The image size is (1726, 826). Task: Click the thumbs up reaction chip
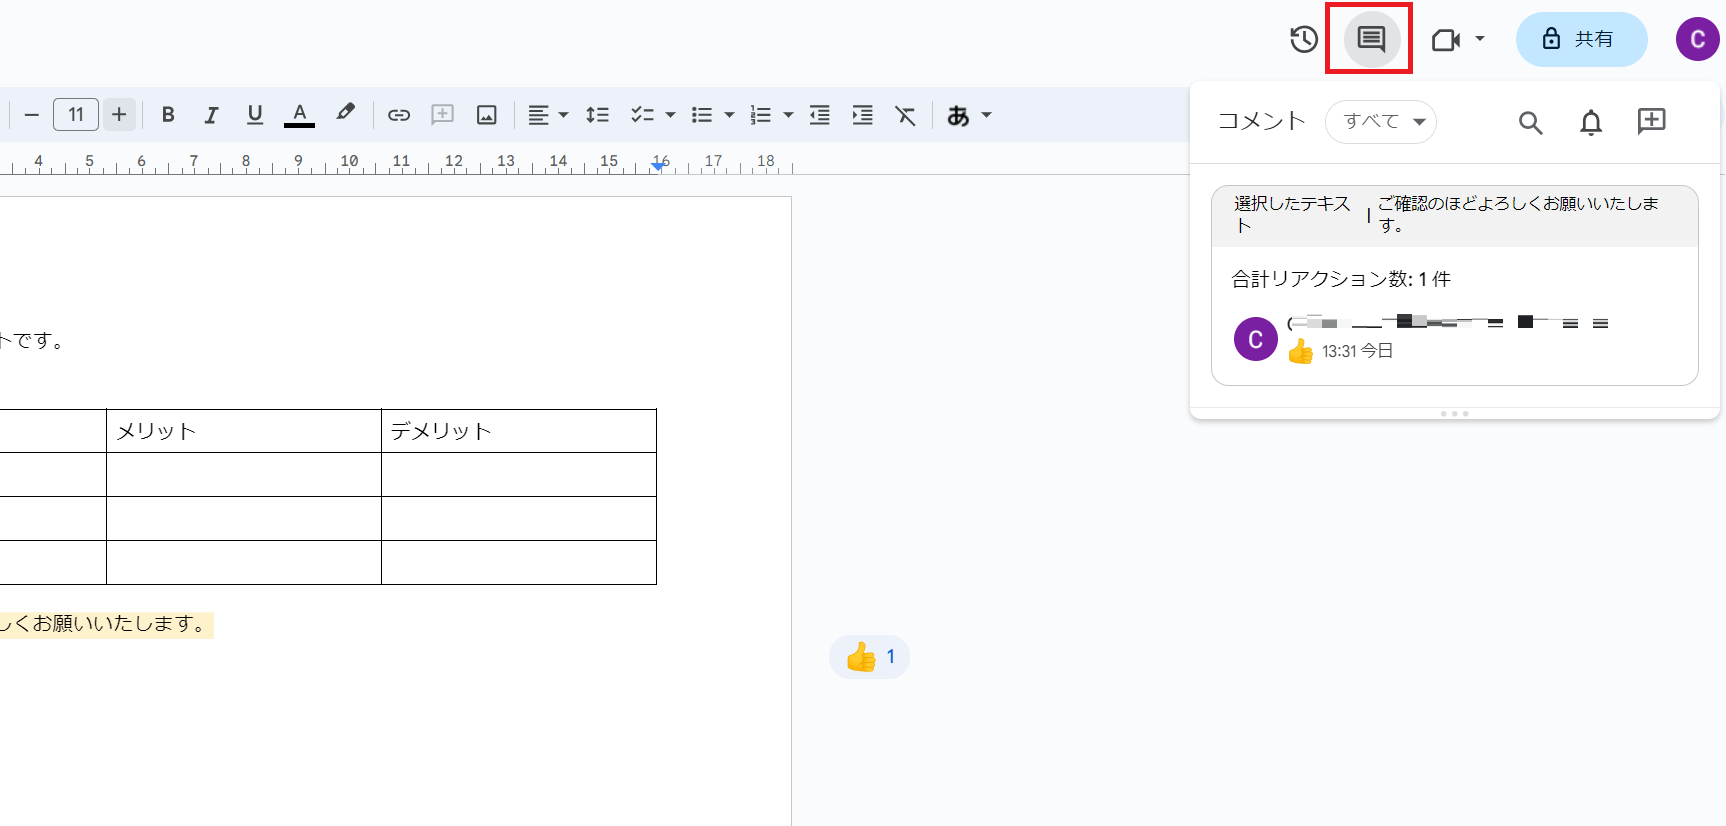click(x=869, y=657)
